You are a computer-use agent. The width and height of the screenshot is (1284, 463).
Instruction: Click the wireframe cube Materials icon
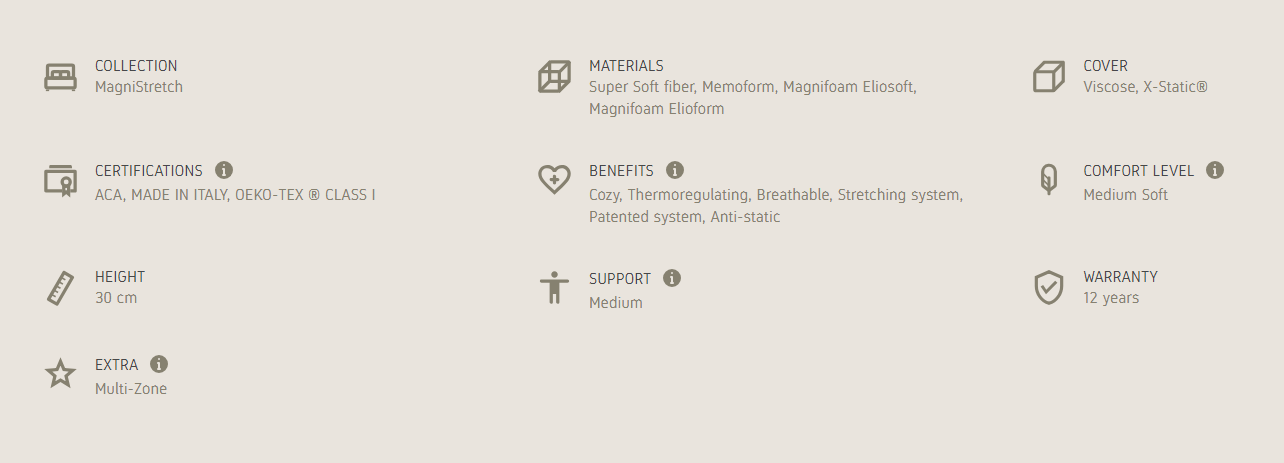pyautogui.click(x=554, y=77)
